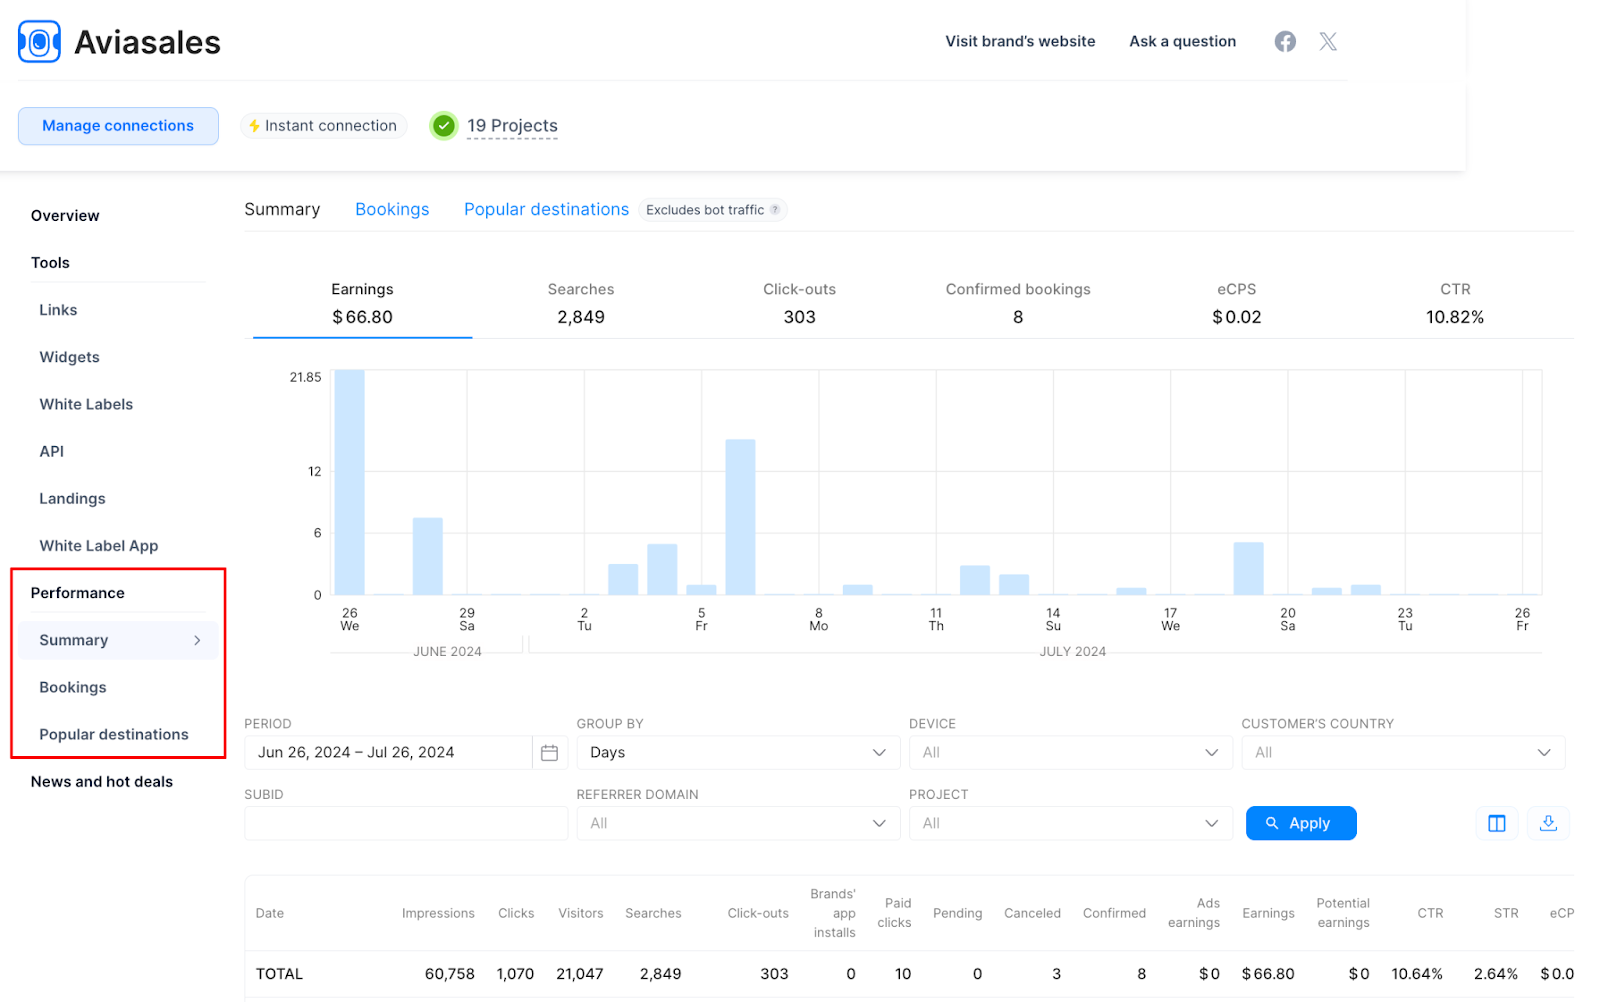Click the Pending column header

pyautogui.click(x=957, y=913)
